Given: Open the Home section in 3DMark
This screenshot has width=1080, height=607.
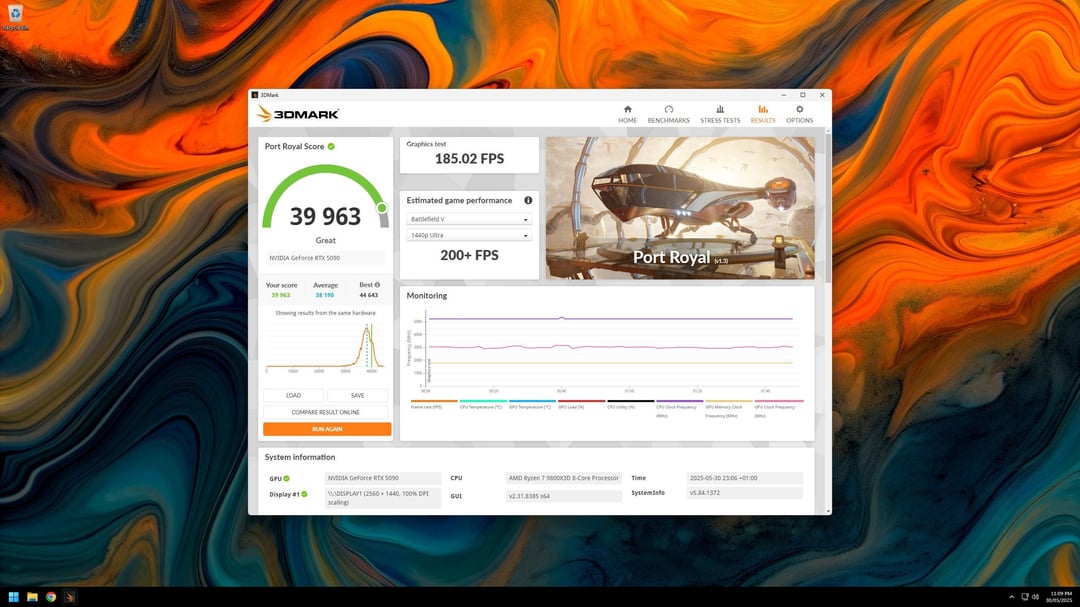Looking at the screenshot, I should coord(627,114).
